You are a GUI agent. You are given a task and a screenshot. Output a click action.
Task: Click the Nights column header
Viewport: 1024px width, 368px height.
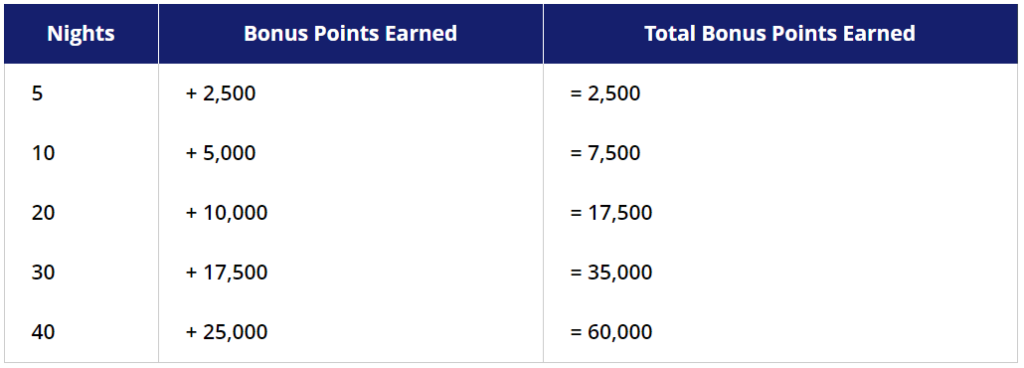[x=81, y=33]
